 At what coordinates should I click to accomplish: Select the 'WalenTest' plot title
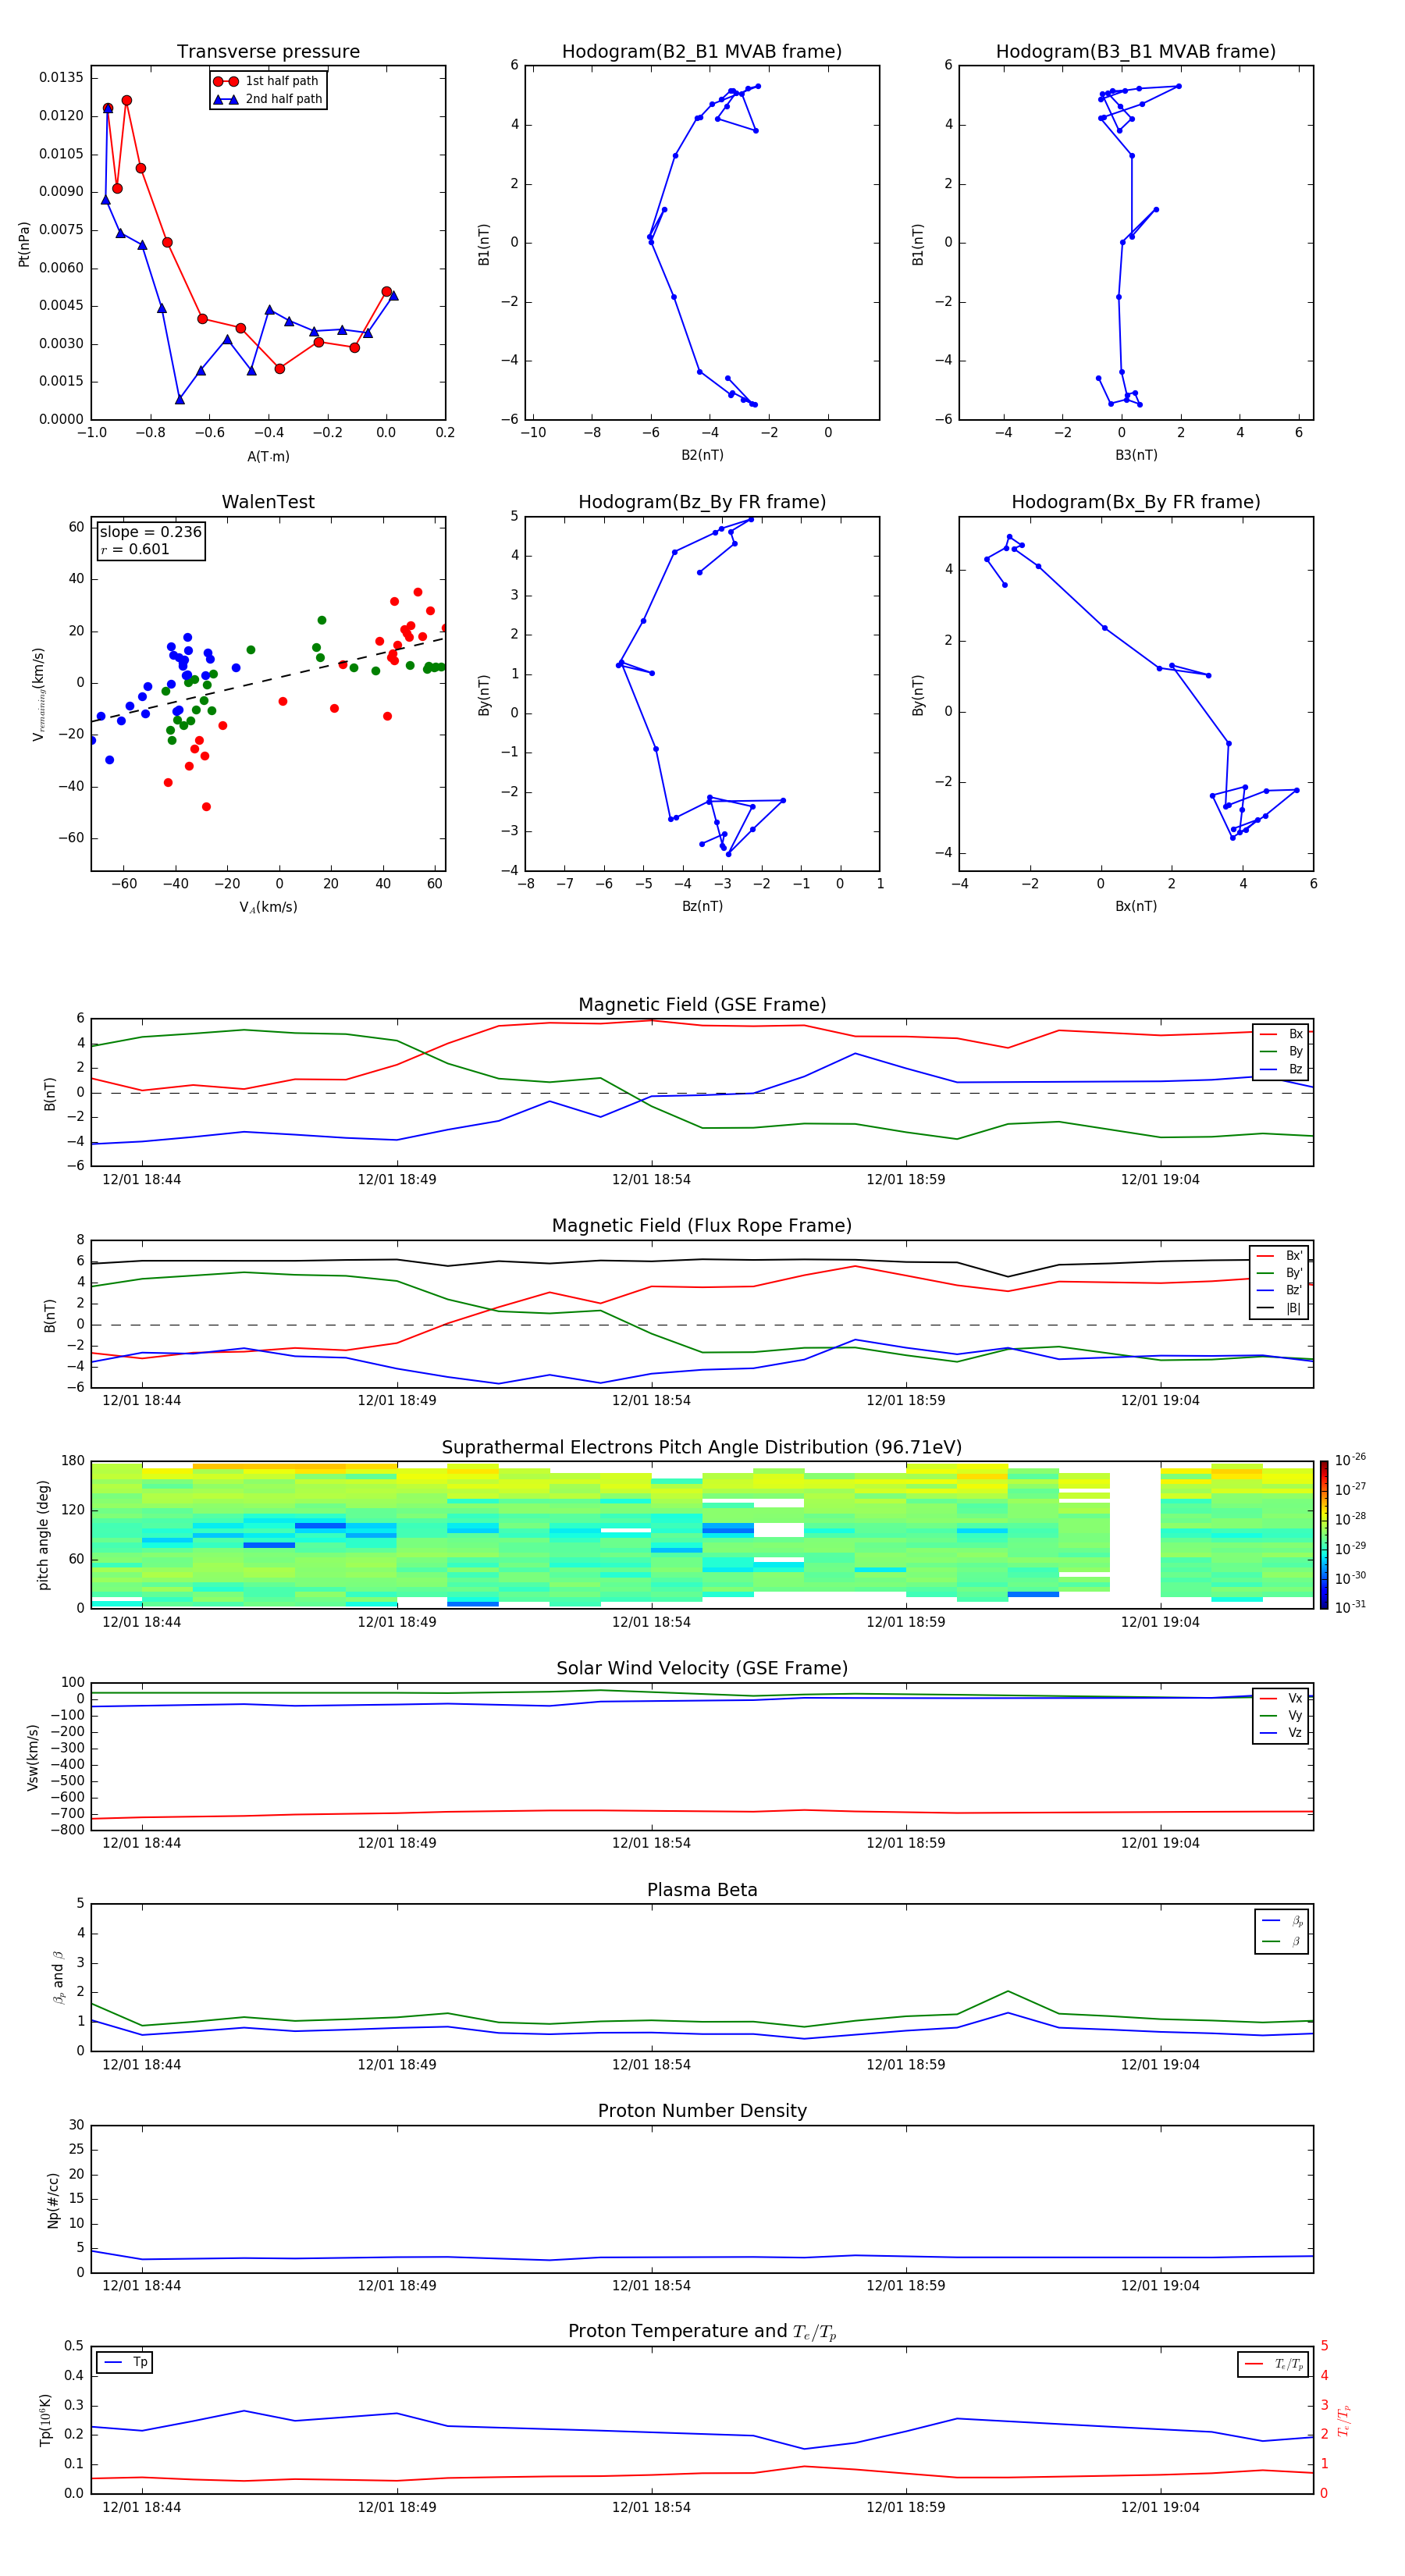pyautogui.click(x=268, y=502)
